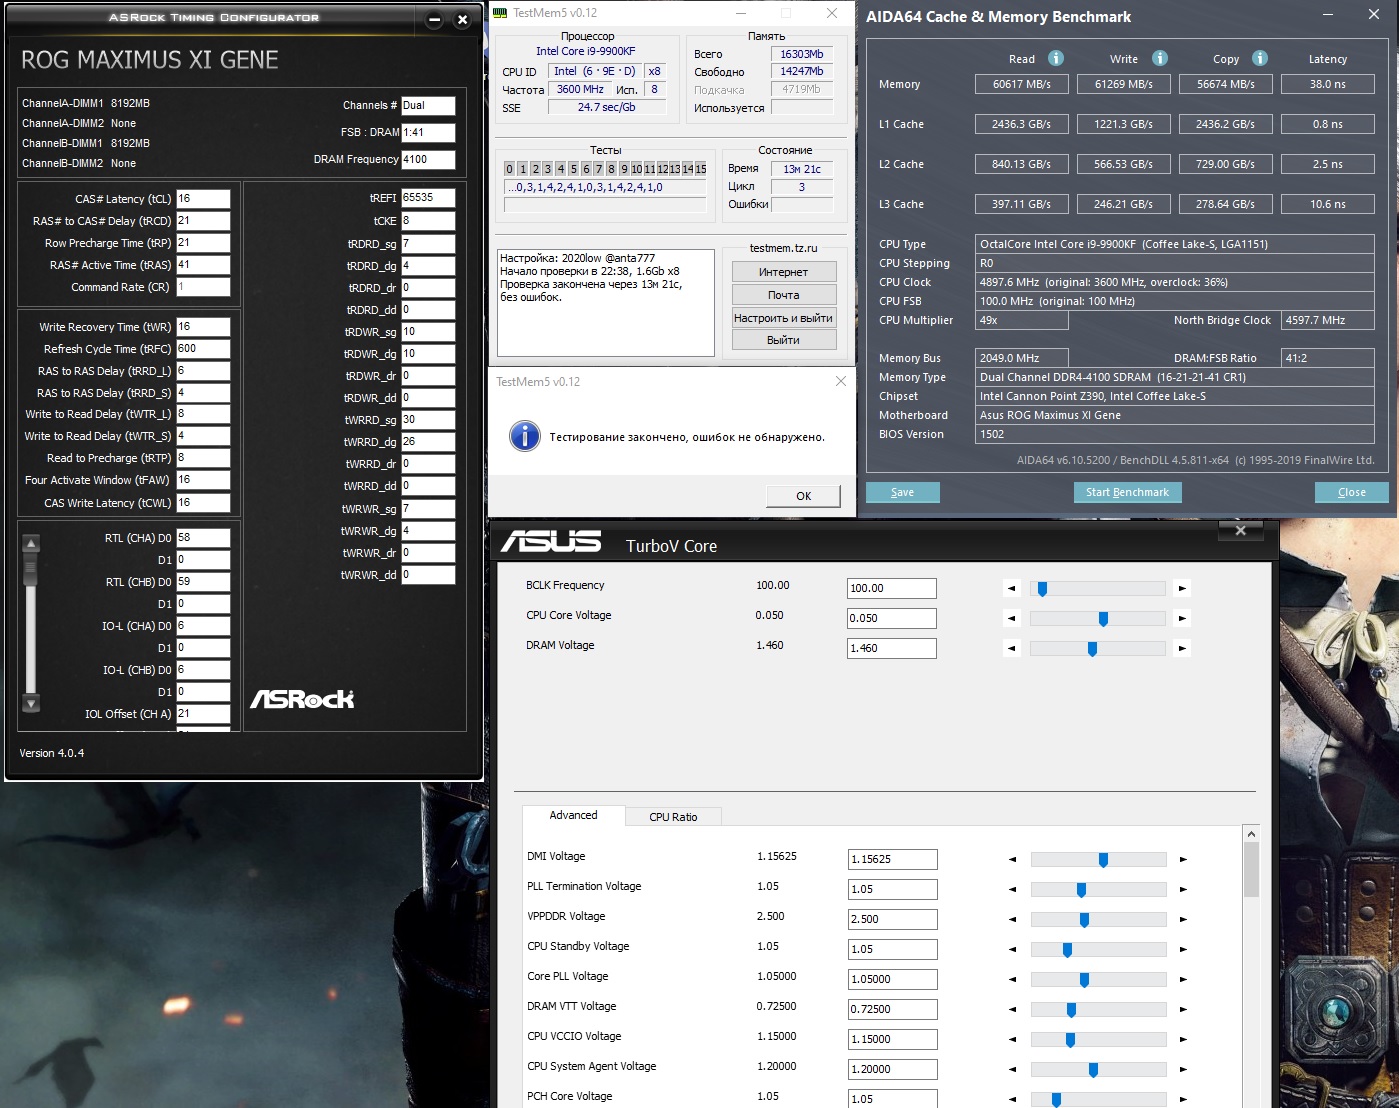Click Start Benchmark in AIDA64

[1127, 492]
